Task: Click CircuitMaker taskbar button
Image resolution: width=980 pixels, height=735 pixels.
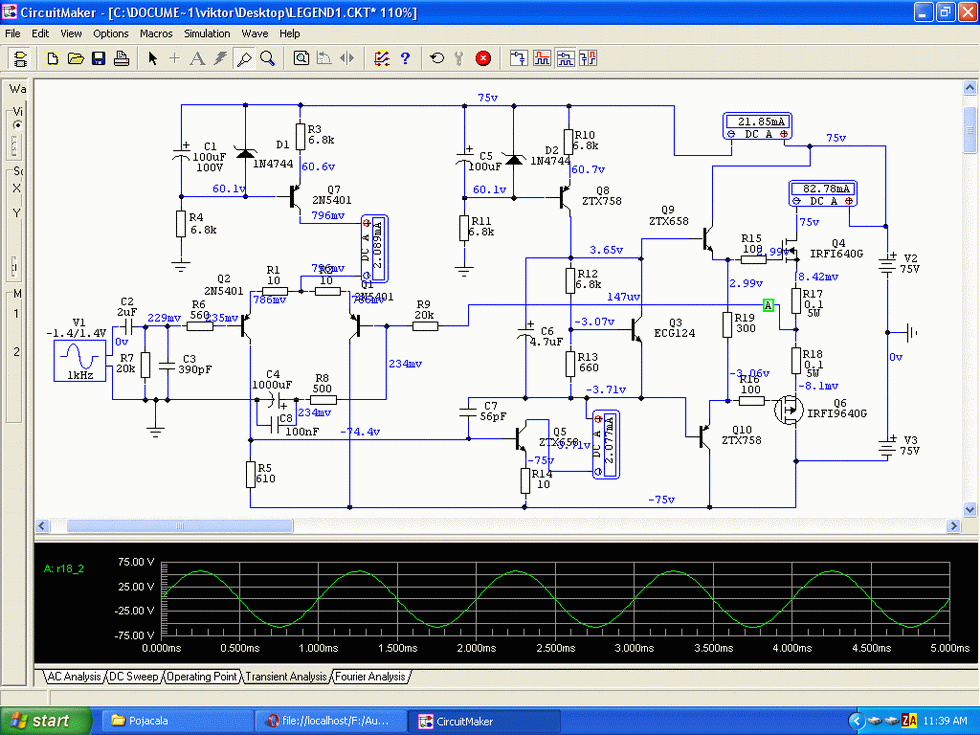Action: click(484, 721)
